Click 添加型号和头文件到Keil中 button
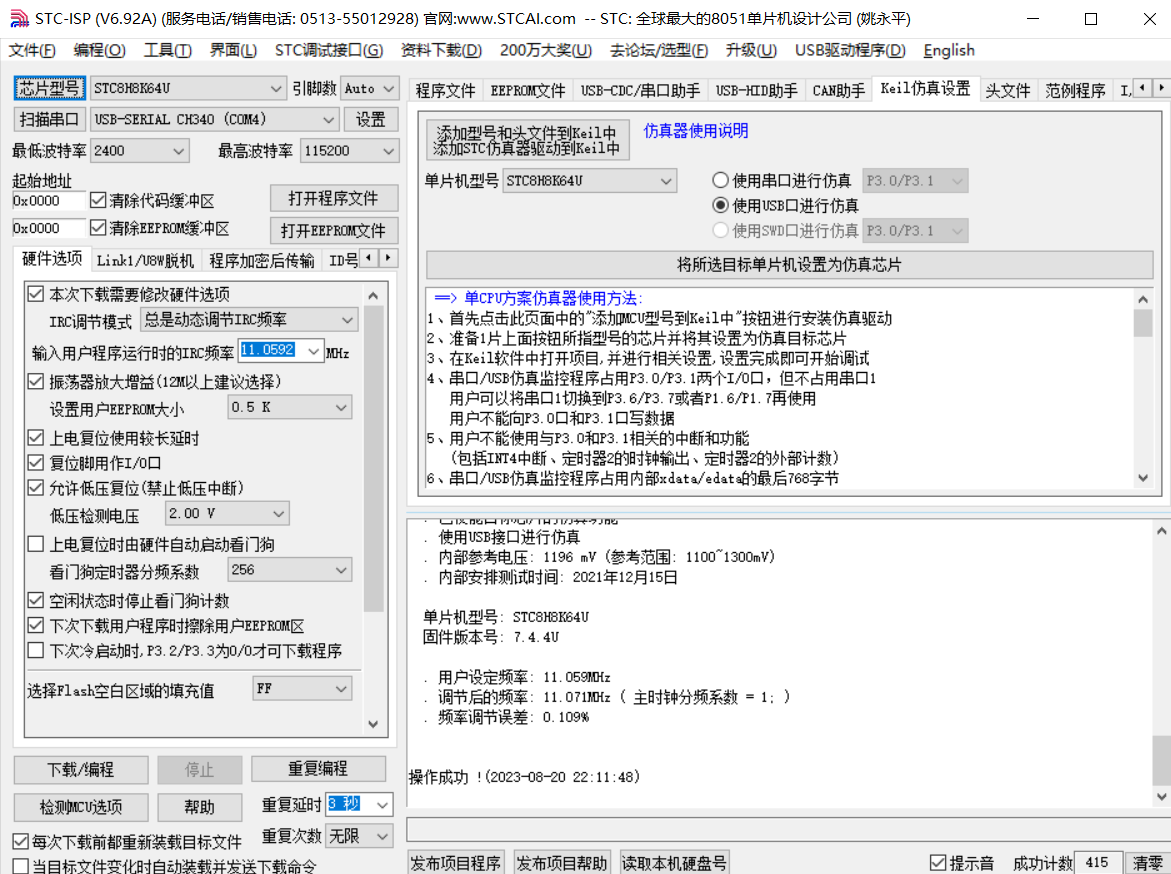Image resolution: width=1171 pixels, height=874 pixels. pyautogui.click(x=527, y=140)
